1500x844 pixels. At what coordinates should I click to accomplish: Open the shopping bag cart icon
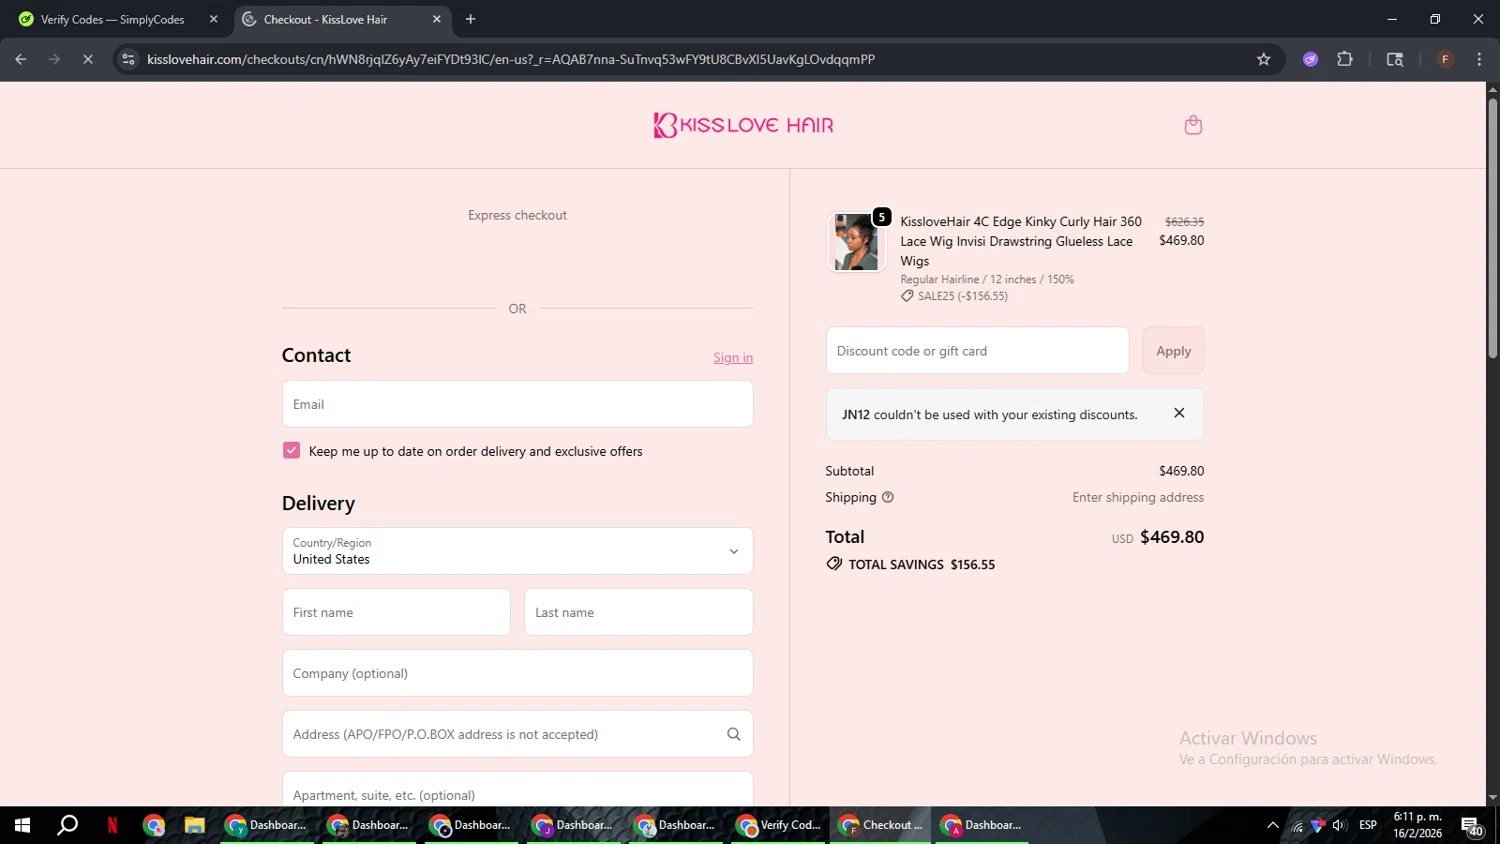coord(1193,125)
